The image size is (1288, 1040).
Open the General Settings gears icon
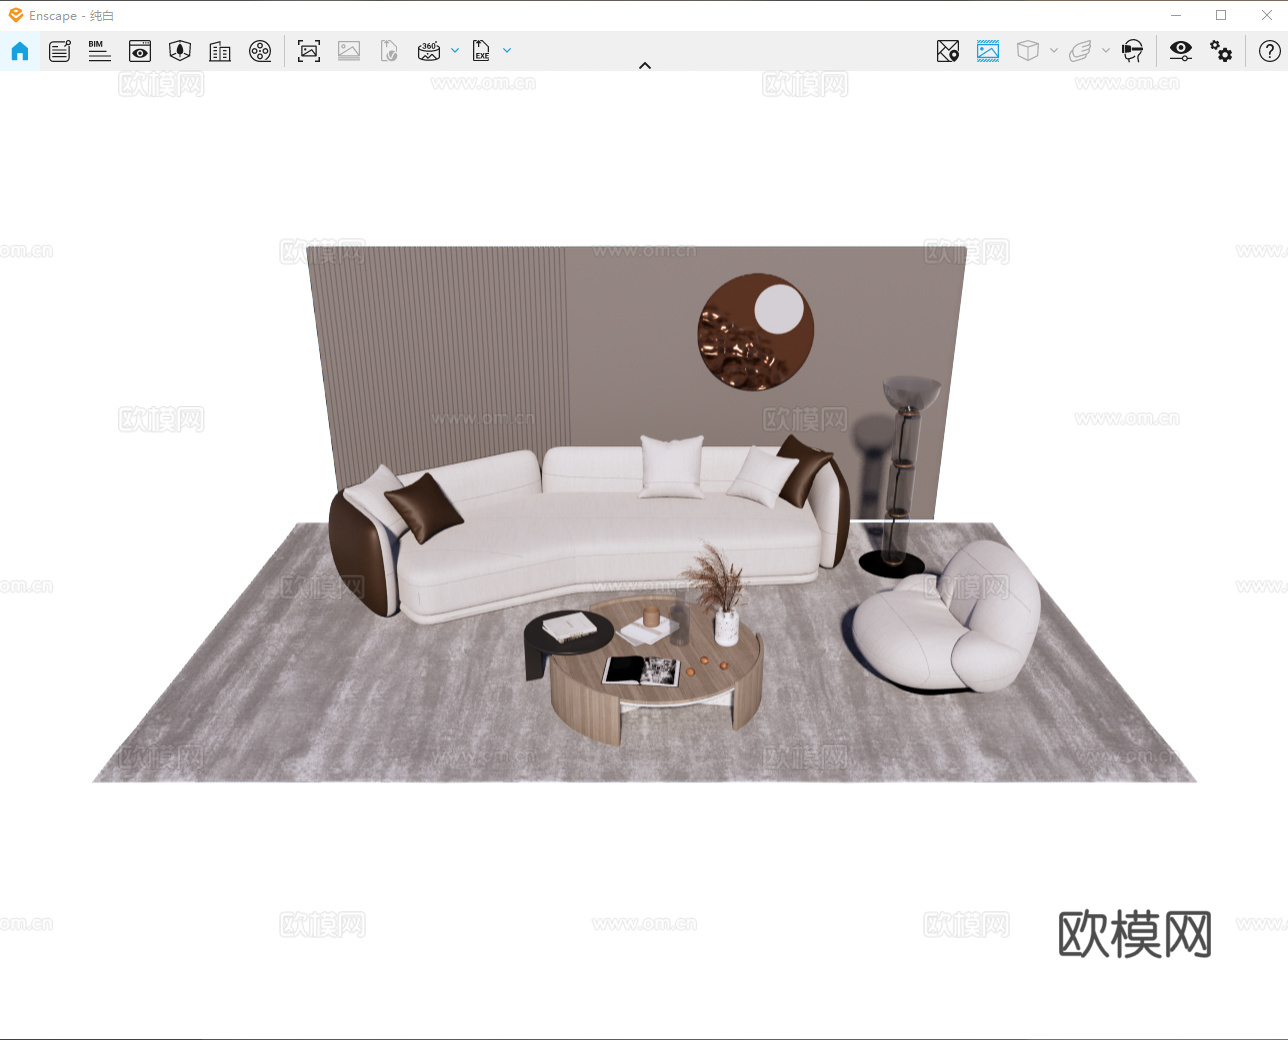click(1221, 51)
